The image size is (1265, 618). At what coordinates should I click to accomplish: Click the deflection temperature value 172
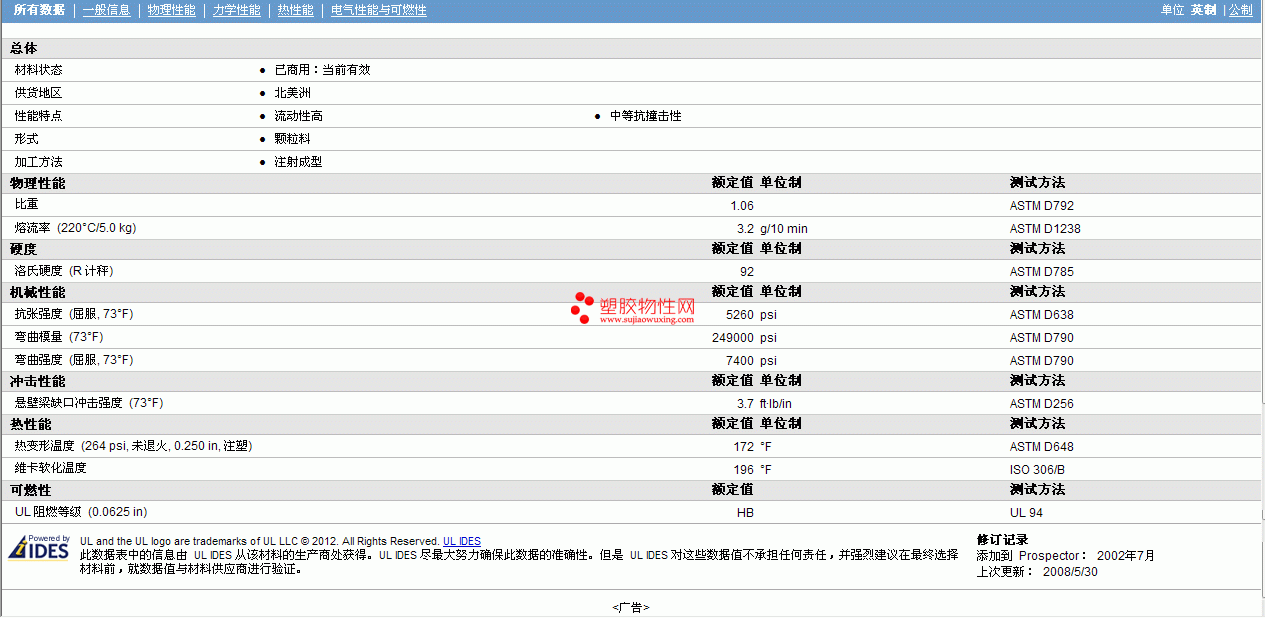click(744, 447)
